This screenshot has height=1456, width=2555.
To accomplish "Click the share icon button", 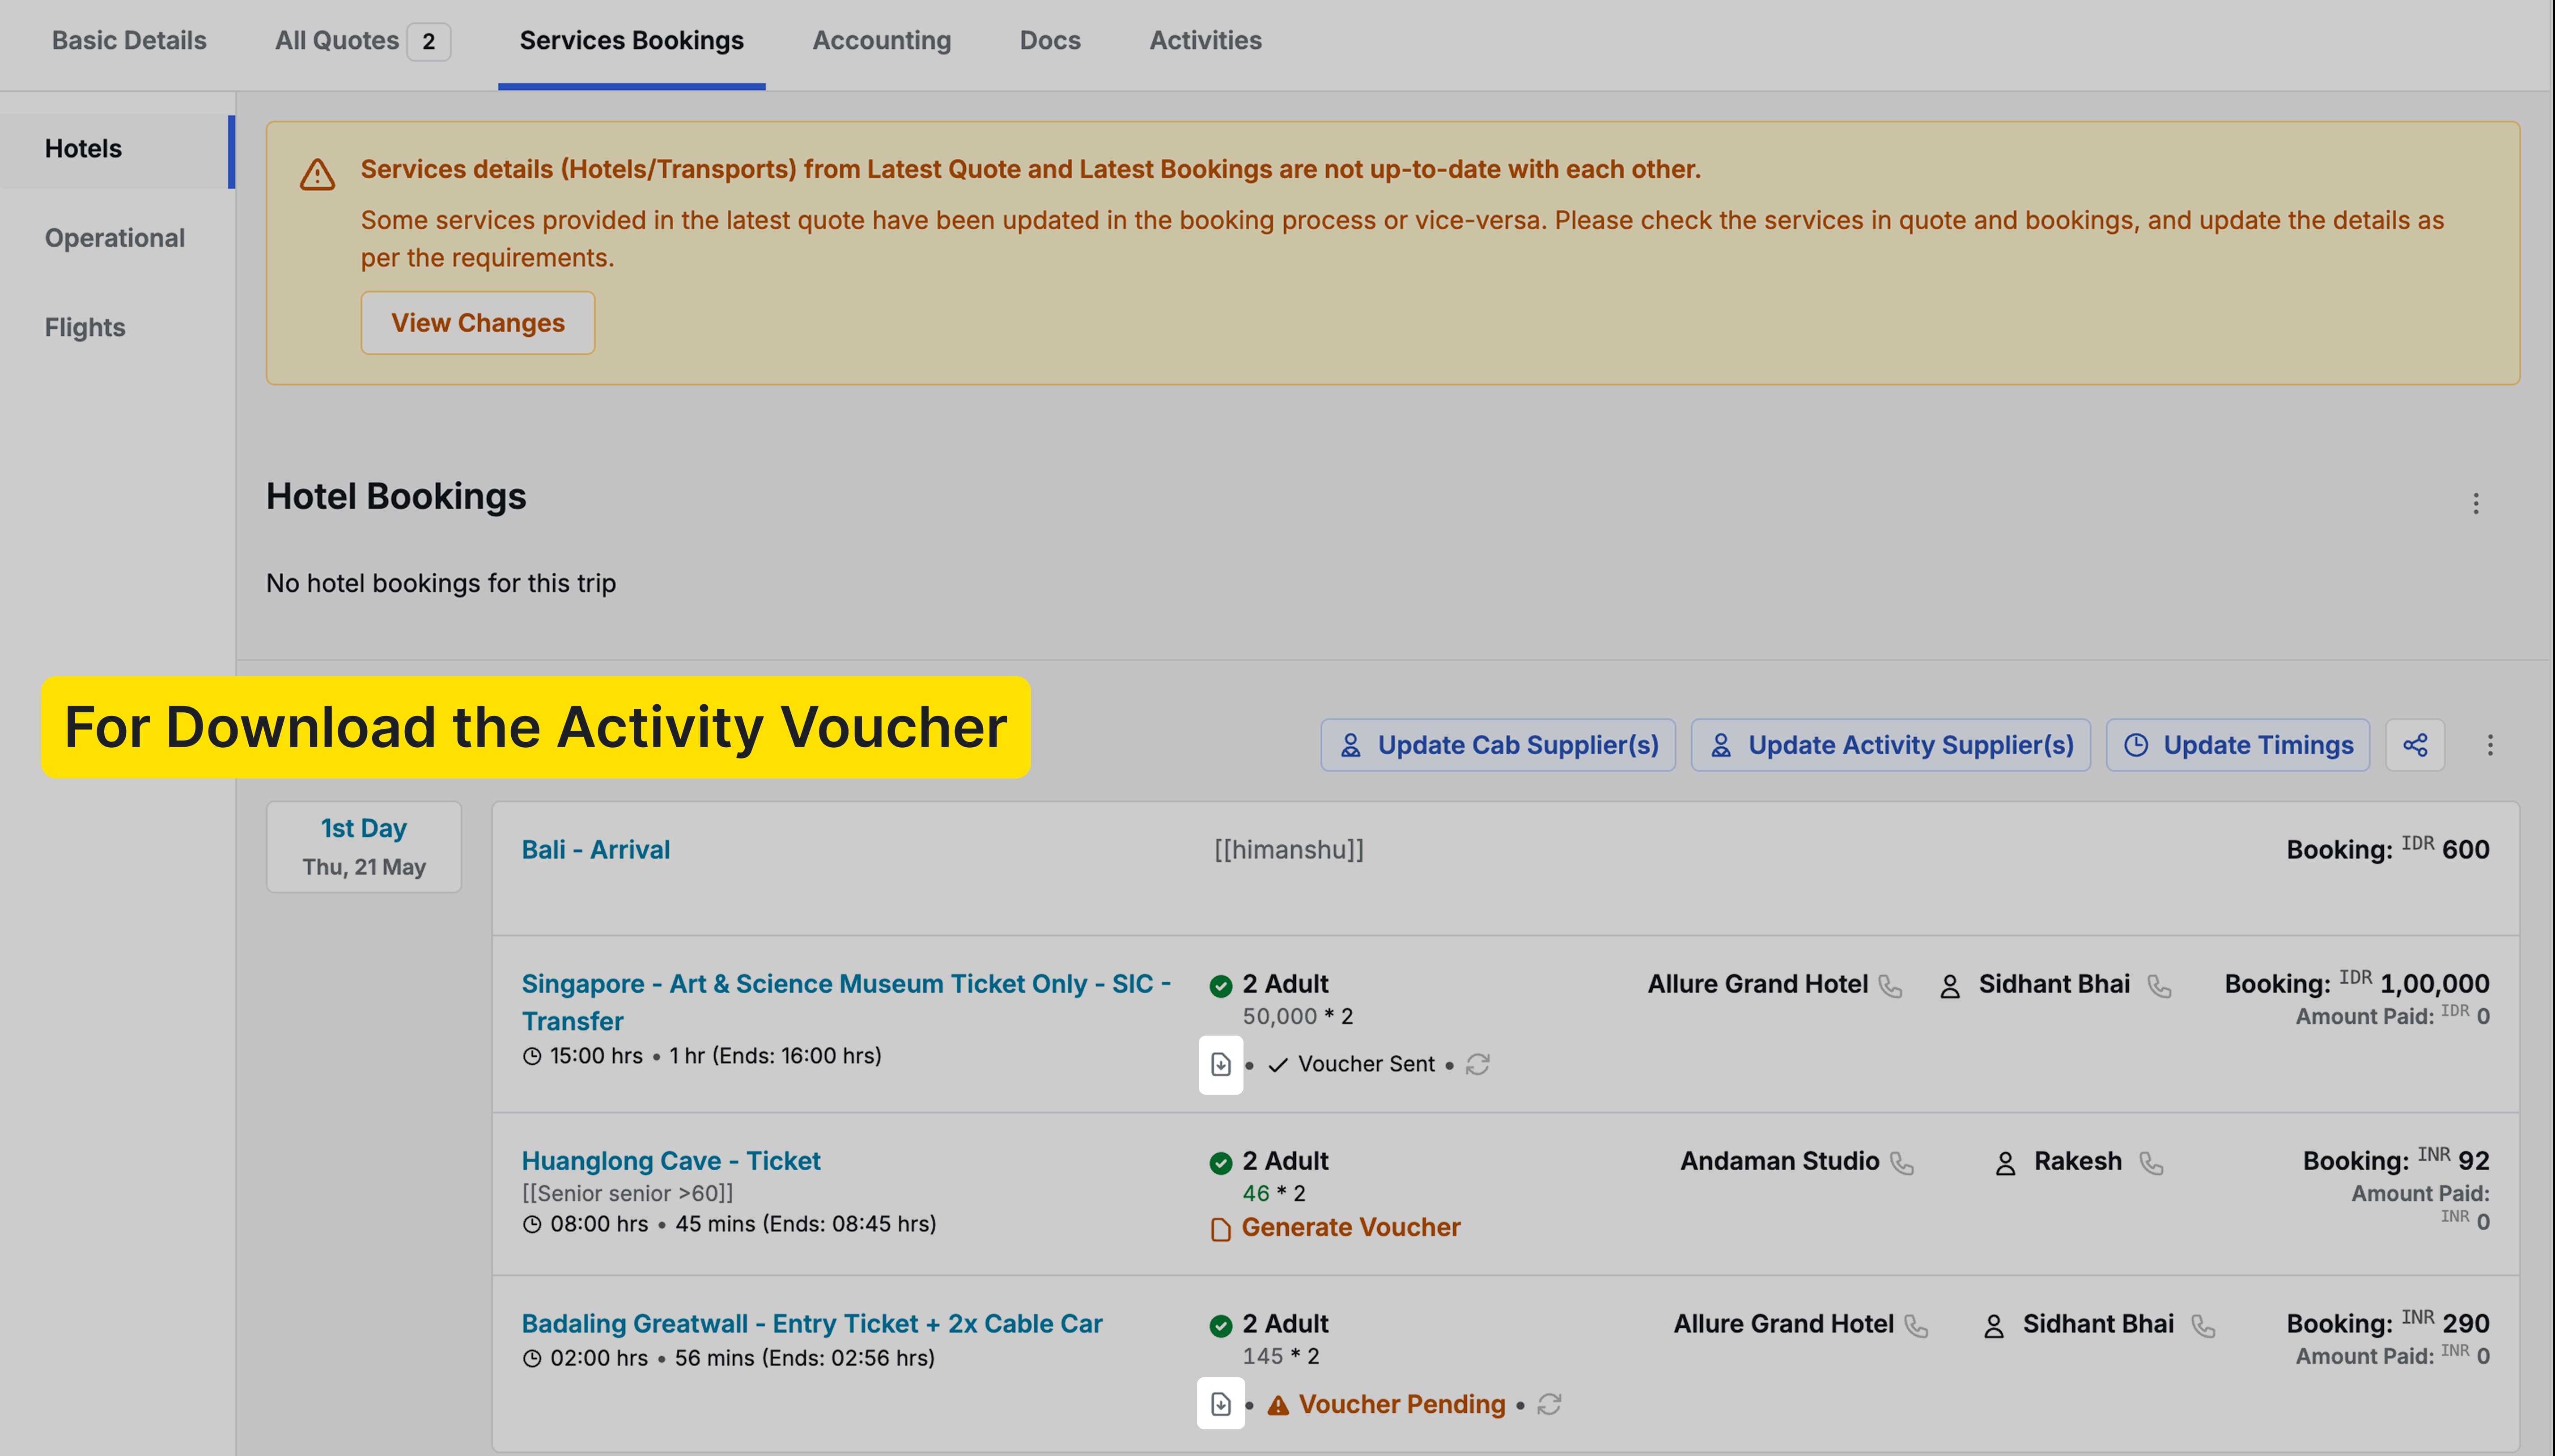I will (2415, 745).
